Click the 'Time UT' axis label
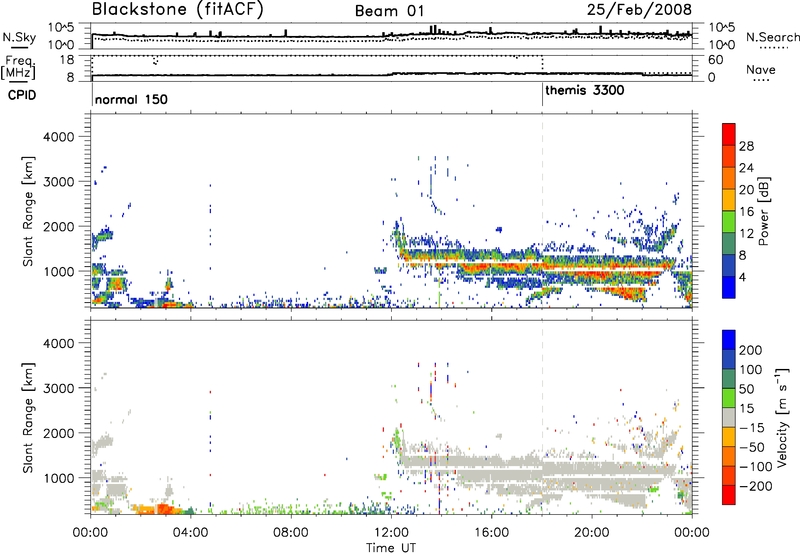 391,548
